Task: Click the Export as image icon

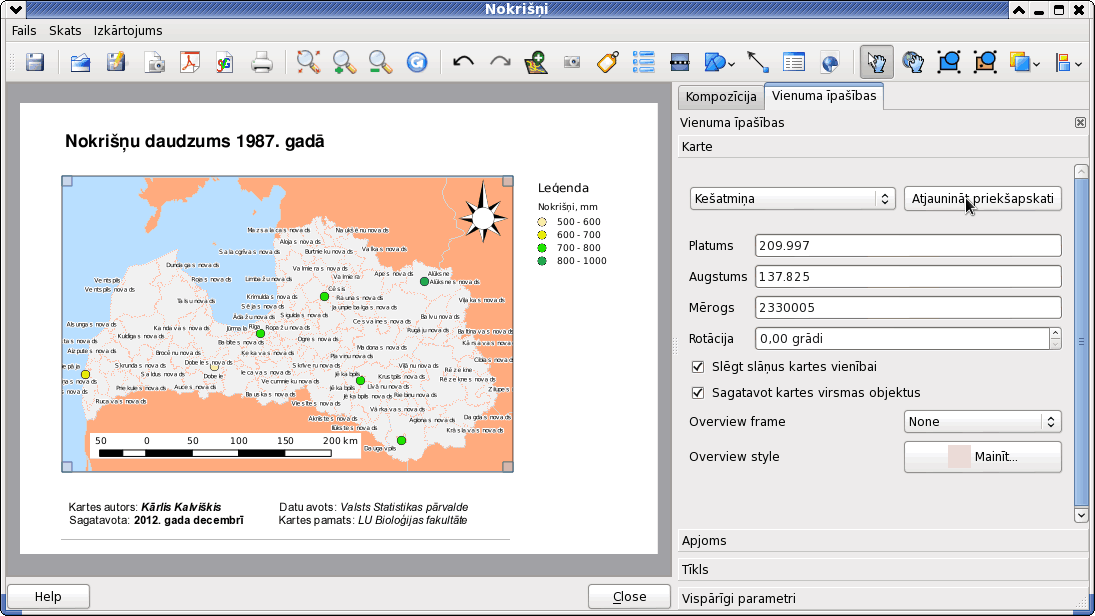Action: point(154,62)
